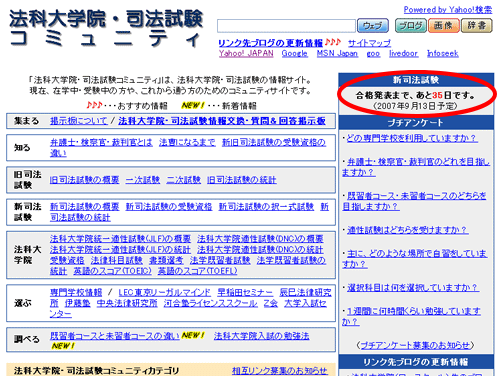Open 法科大学院統一適性試験(JLF)の概要 link
The height and width of the screenshot is (376, 500).
pos(120,239)
